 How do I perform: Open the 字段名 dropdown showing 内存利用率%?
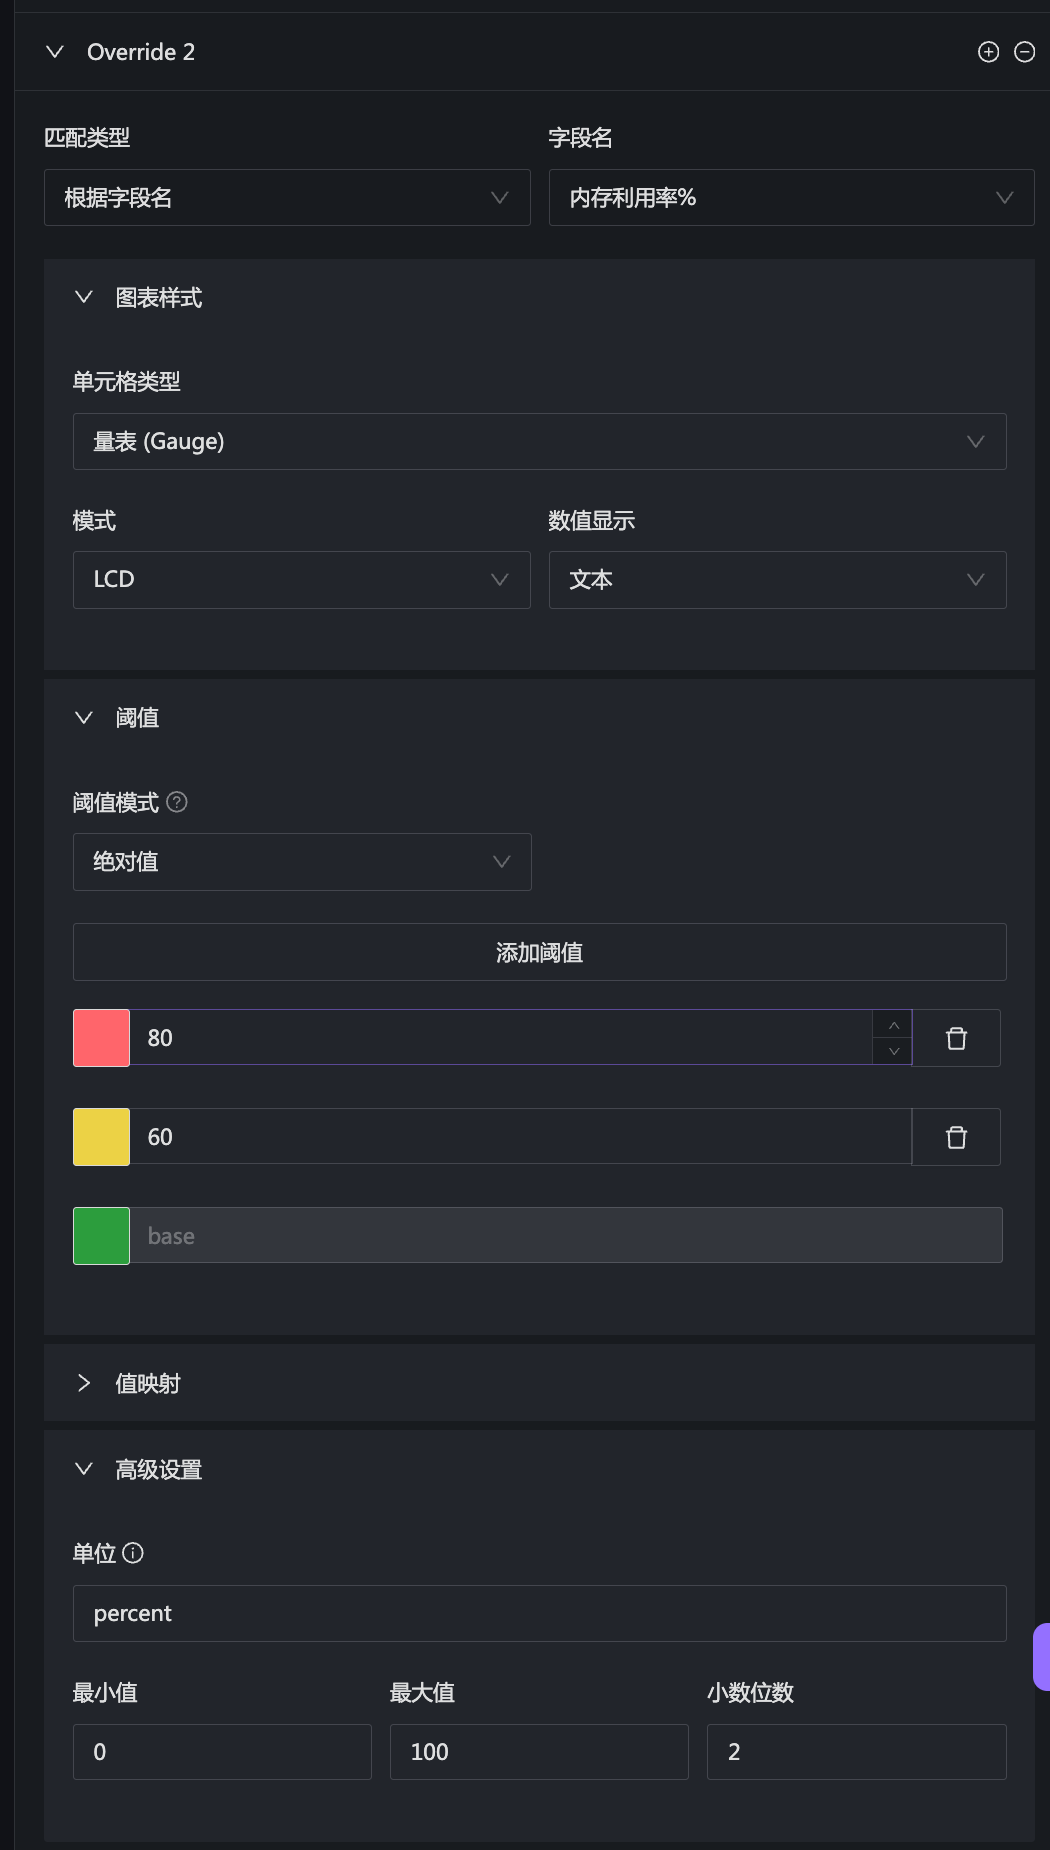[791, 198]
